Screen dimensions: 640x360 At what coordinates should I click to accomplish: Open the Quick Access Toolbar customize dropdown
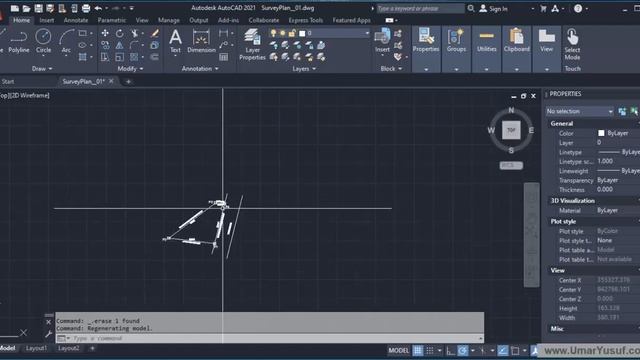pyautogui.click(x=131, y=8)
